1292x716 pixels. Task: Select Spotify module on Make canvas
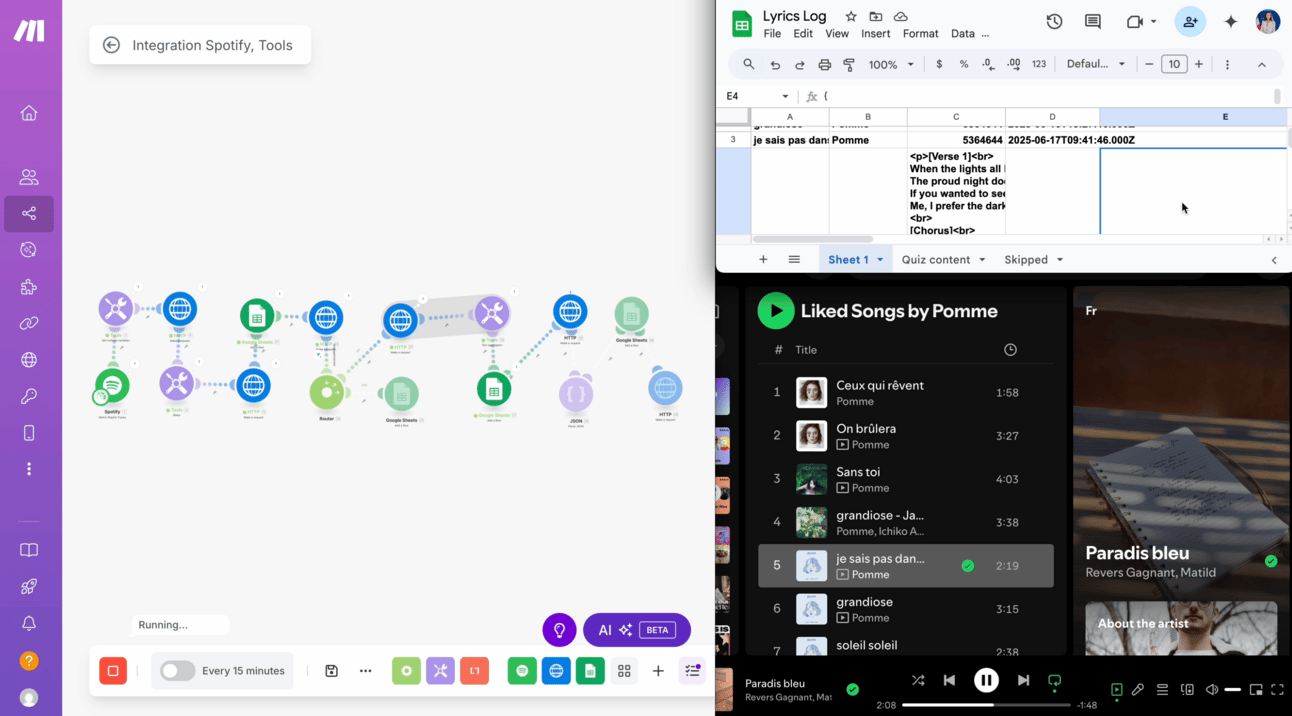click(113, 385)
